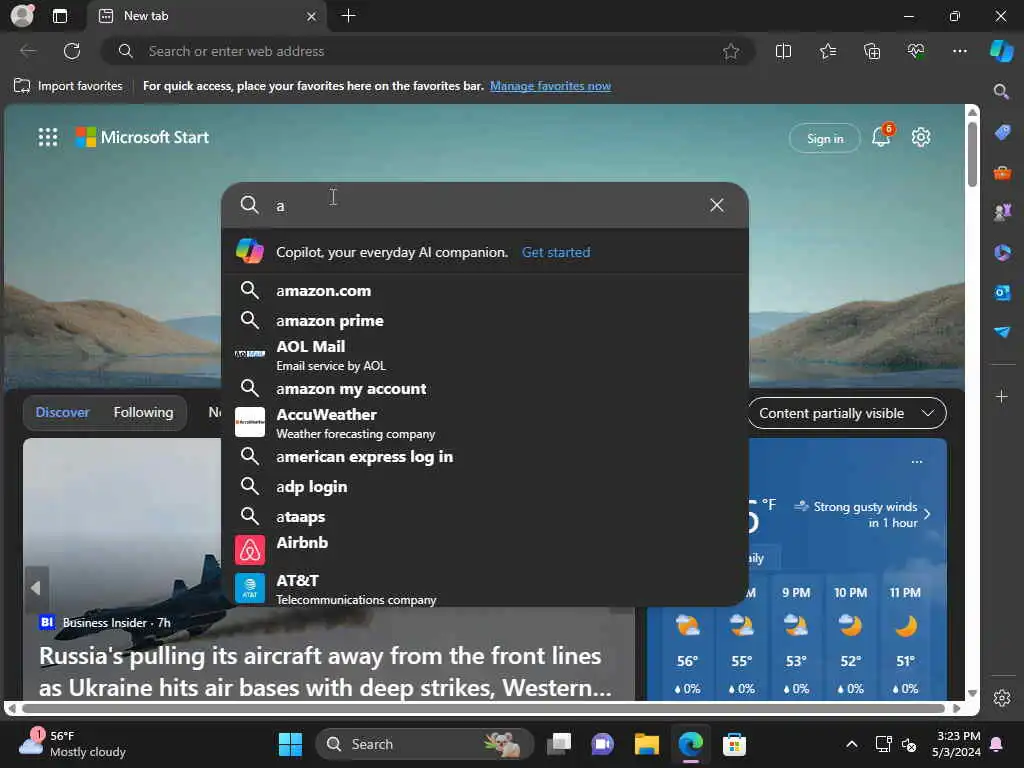Open Manage favorites now link
This screenshot has width=1024, height=768.
coord(550,86)
